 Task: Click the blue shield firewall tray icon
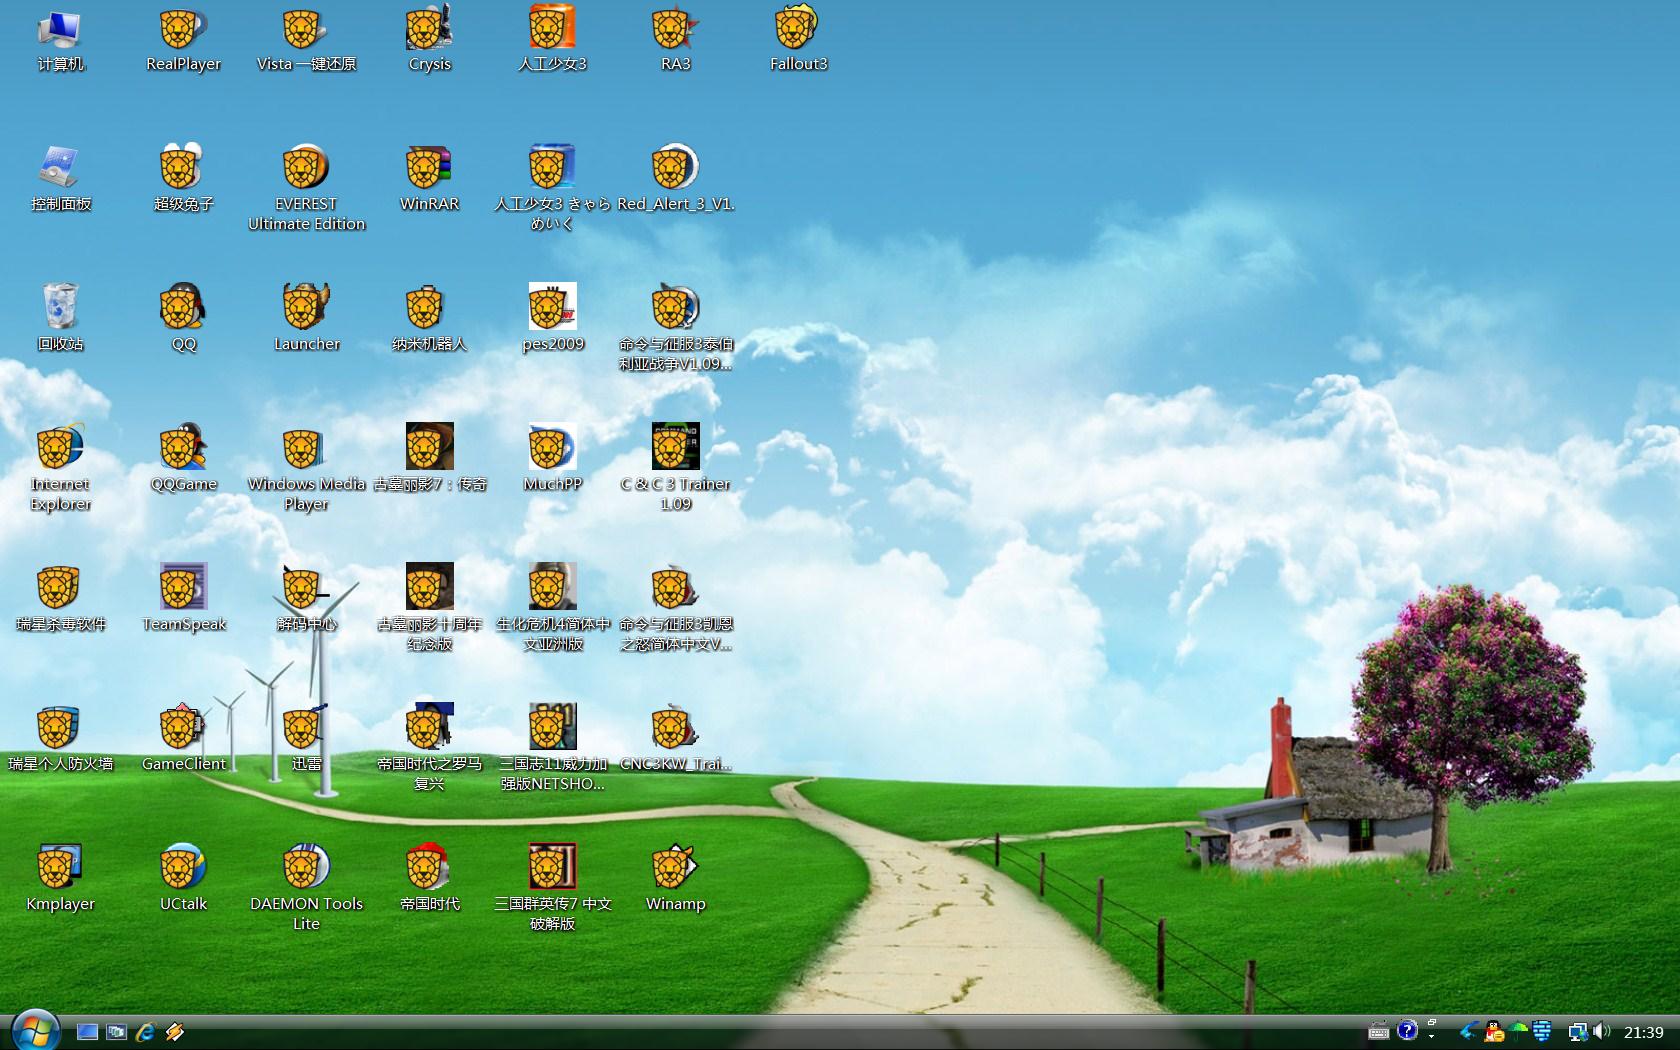click(x=1542, y=1031)
